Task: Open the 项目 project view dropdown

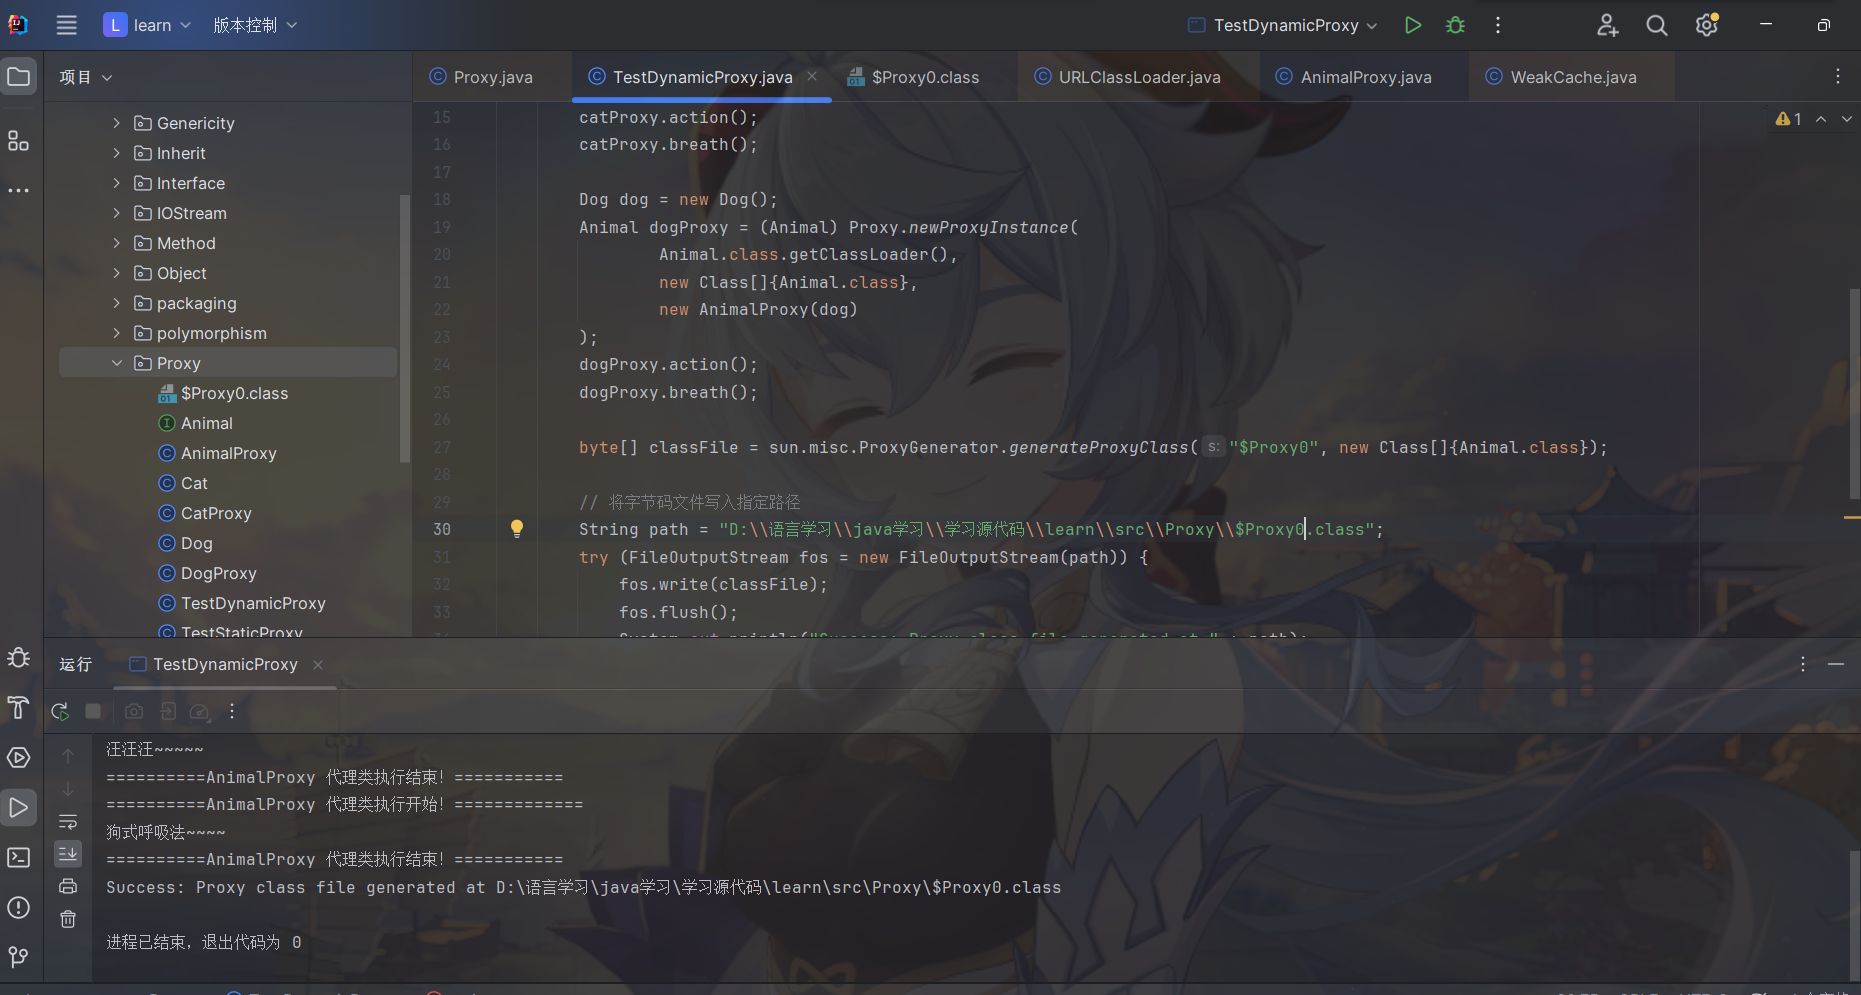Action: point(86,77)
